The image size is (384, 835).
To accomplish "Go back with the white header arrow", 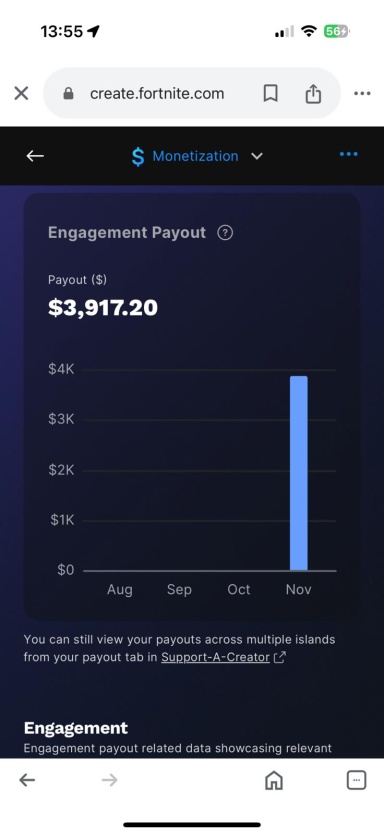I will click(x=35, y=155).
